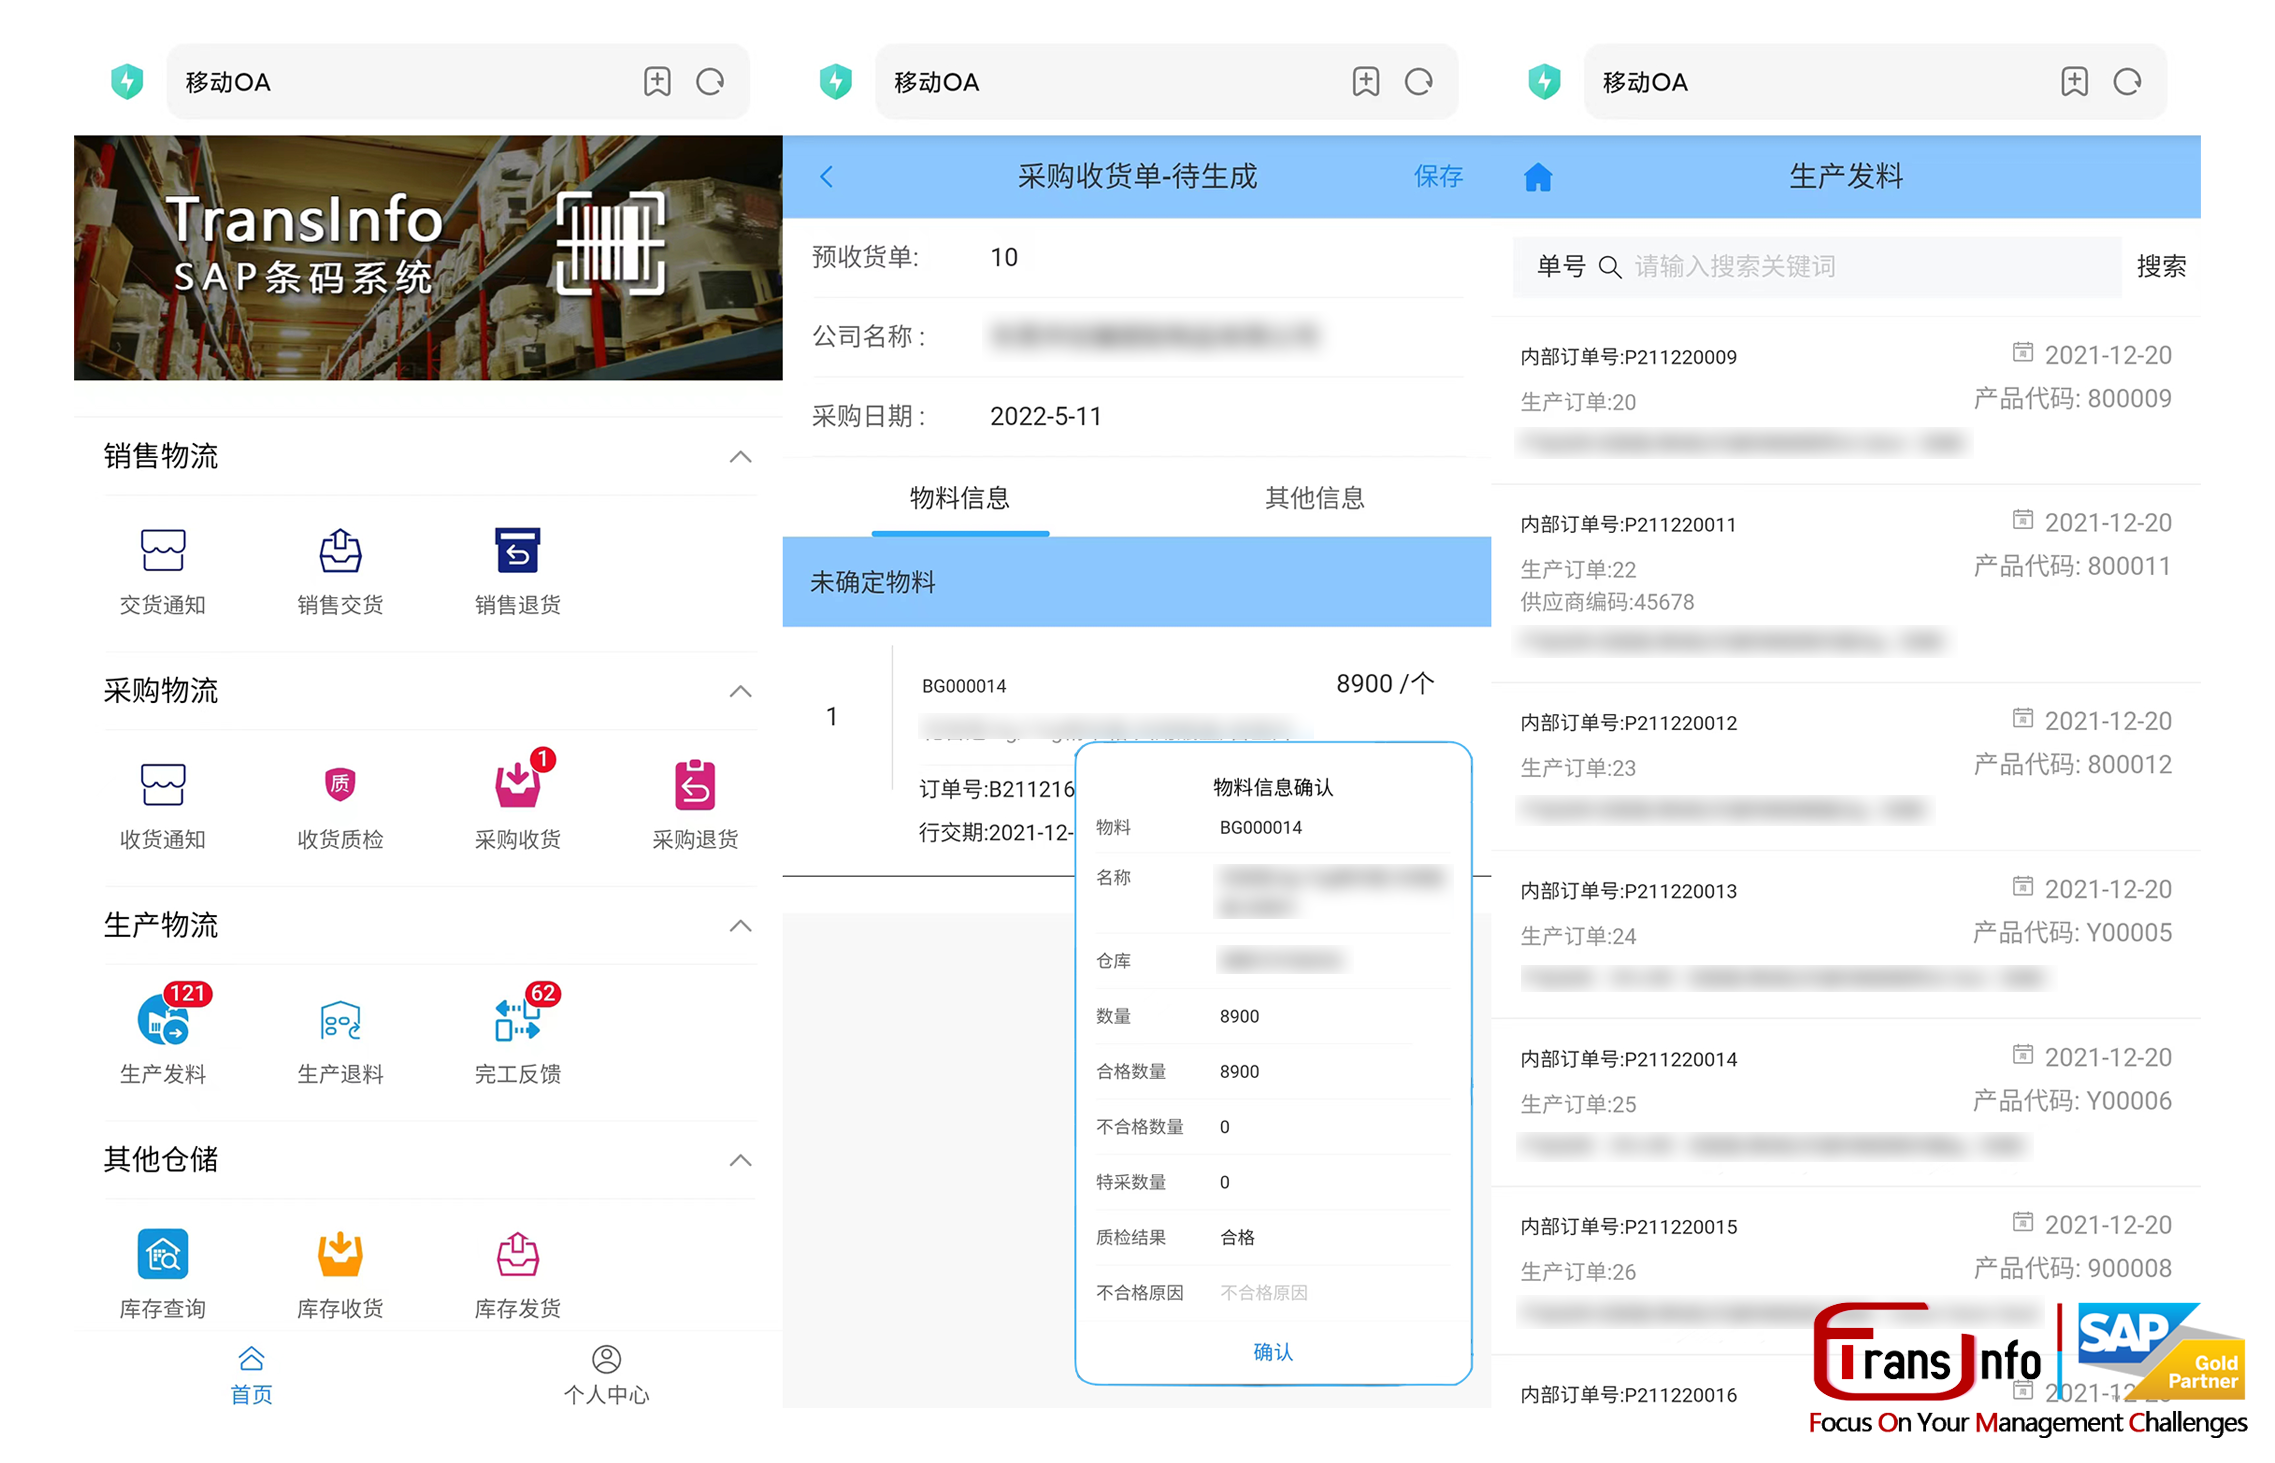This screenshot has width=2275, height=1463.
Task: Reload page in the left 移动OA browser bar
Action: point(710,81)
